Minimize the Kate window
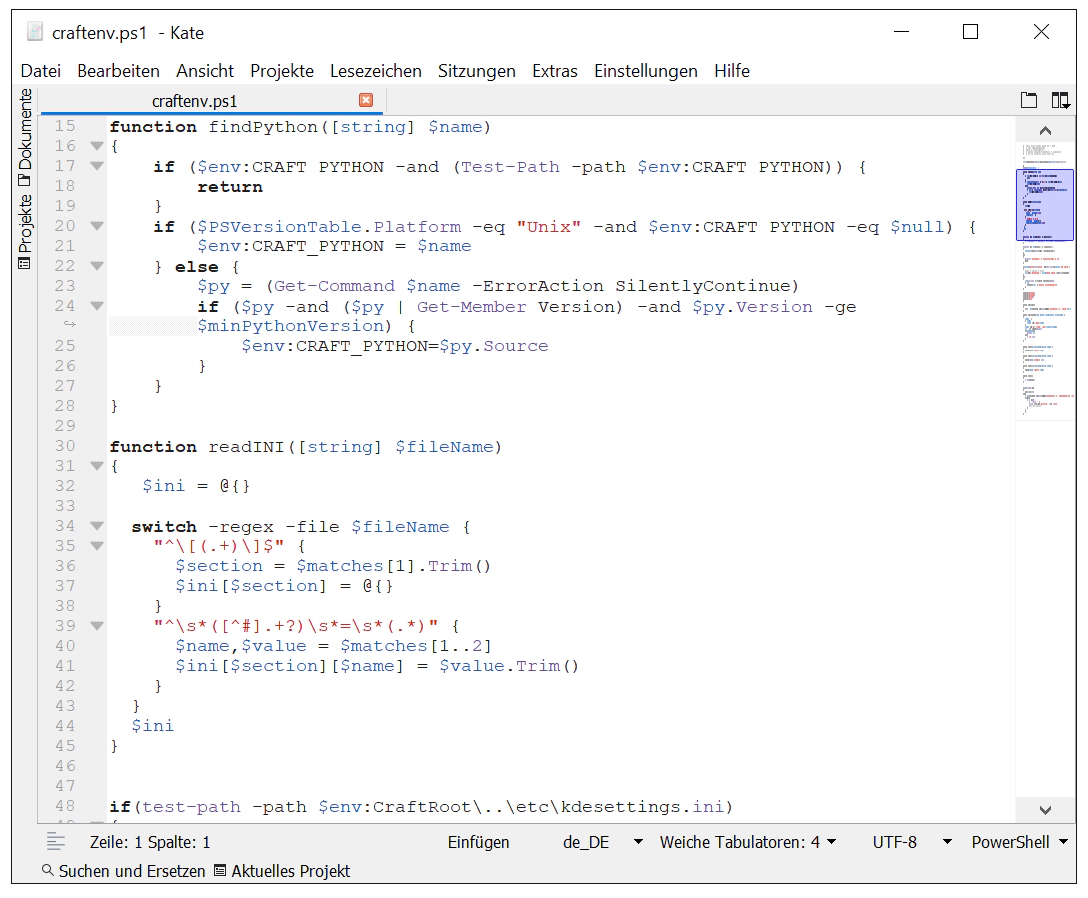Image resolution: width=1088 pixels, height=898 pixels. (901, 32)
